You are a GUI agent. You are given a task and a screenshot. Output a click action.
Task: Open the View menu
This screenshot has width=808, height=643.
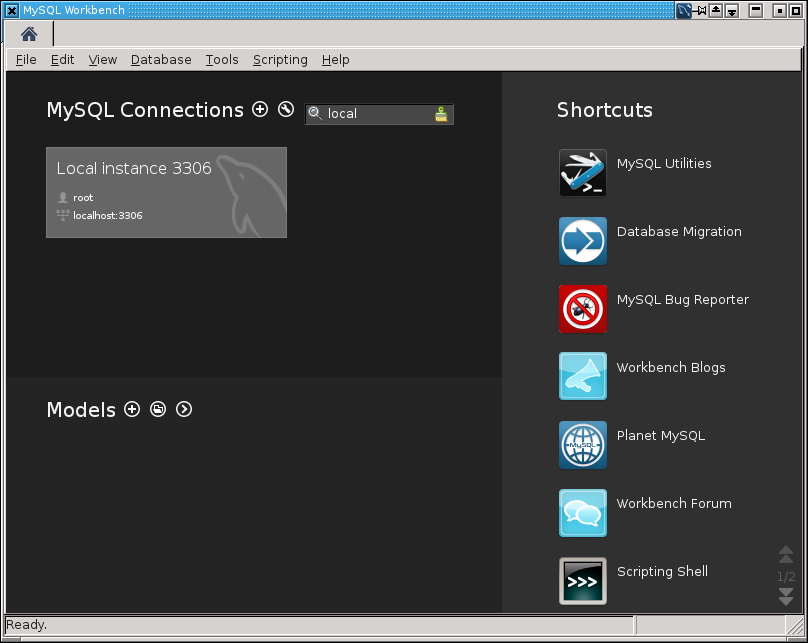click(x=103, y=60)
